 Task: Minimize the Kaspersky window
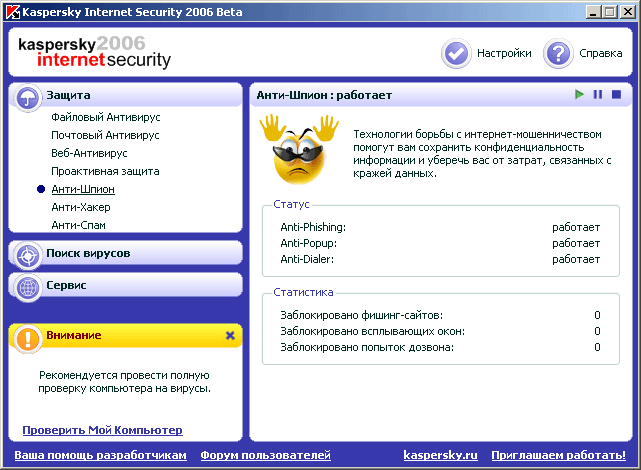pyautogui.click(x=593, y=12)
